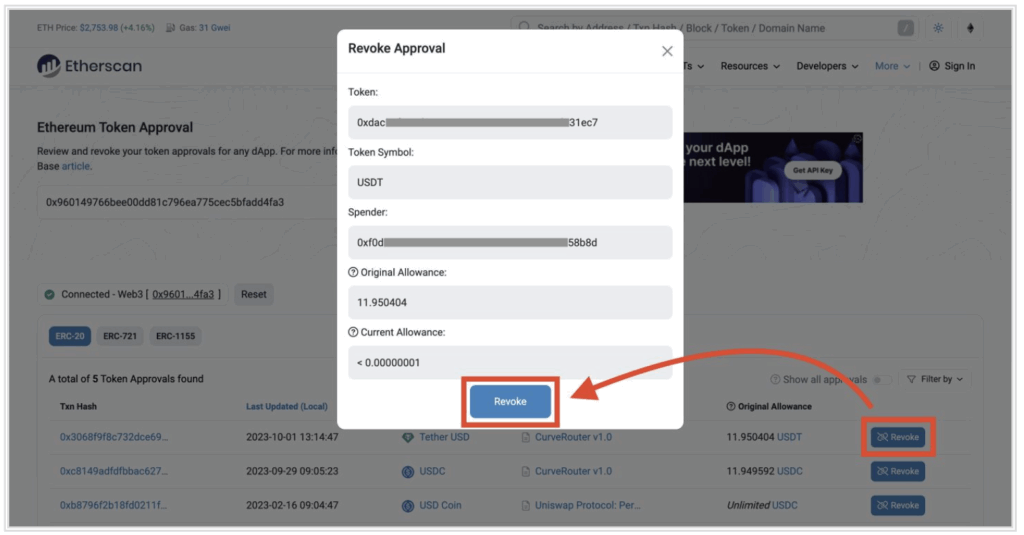This screenshot has width=1024, height=535.
Task: Click the connected address 0x9601...4fa3 link
Action: click(183, 295)
